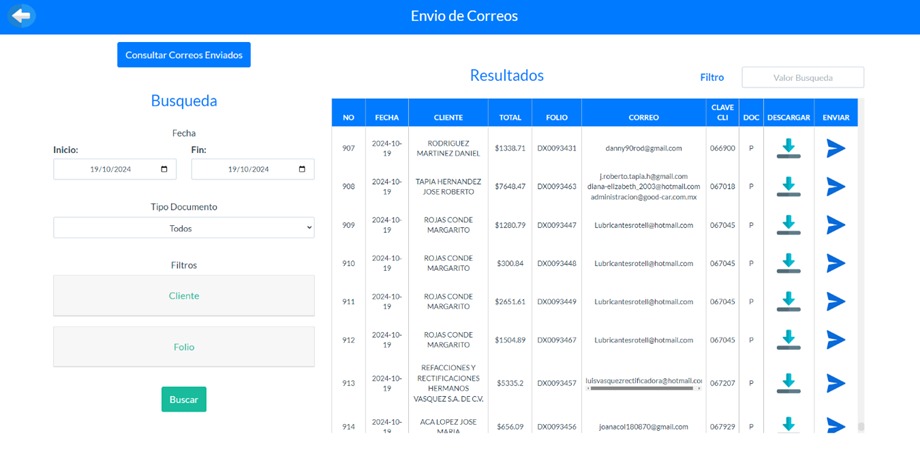The height and width of the screenshot is (454, 920).
Task: Download the document for folio DX0093457
Action: pyautogui.click(x=789, y=383)
